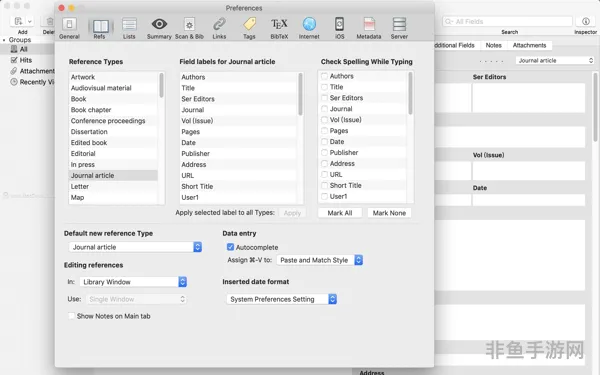600x375 pixels.
Task: Select Ser Editors field label
Action: click(238, 99)
